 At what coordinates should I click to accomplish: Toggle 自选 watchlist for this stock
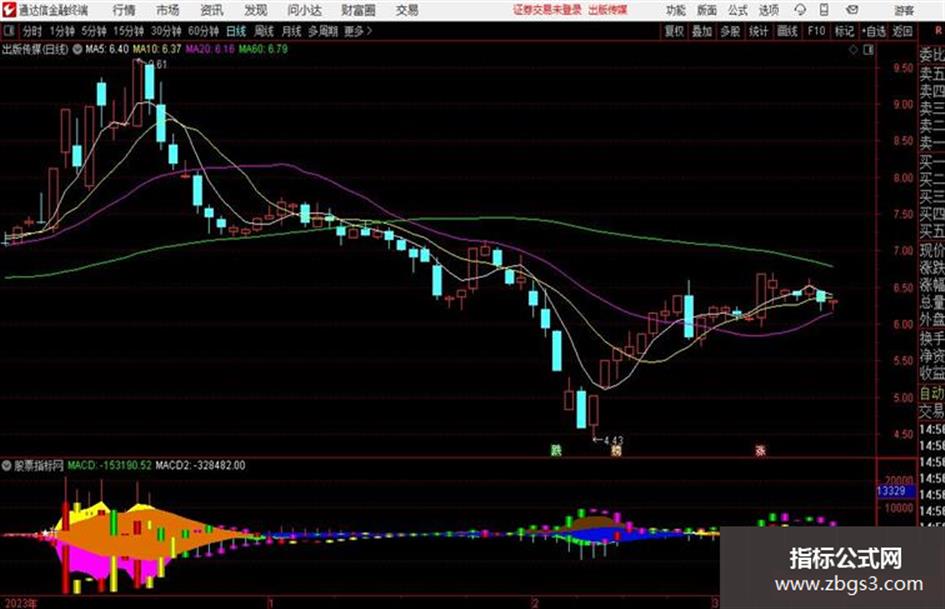click(x=874, y=31)
